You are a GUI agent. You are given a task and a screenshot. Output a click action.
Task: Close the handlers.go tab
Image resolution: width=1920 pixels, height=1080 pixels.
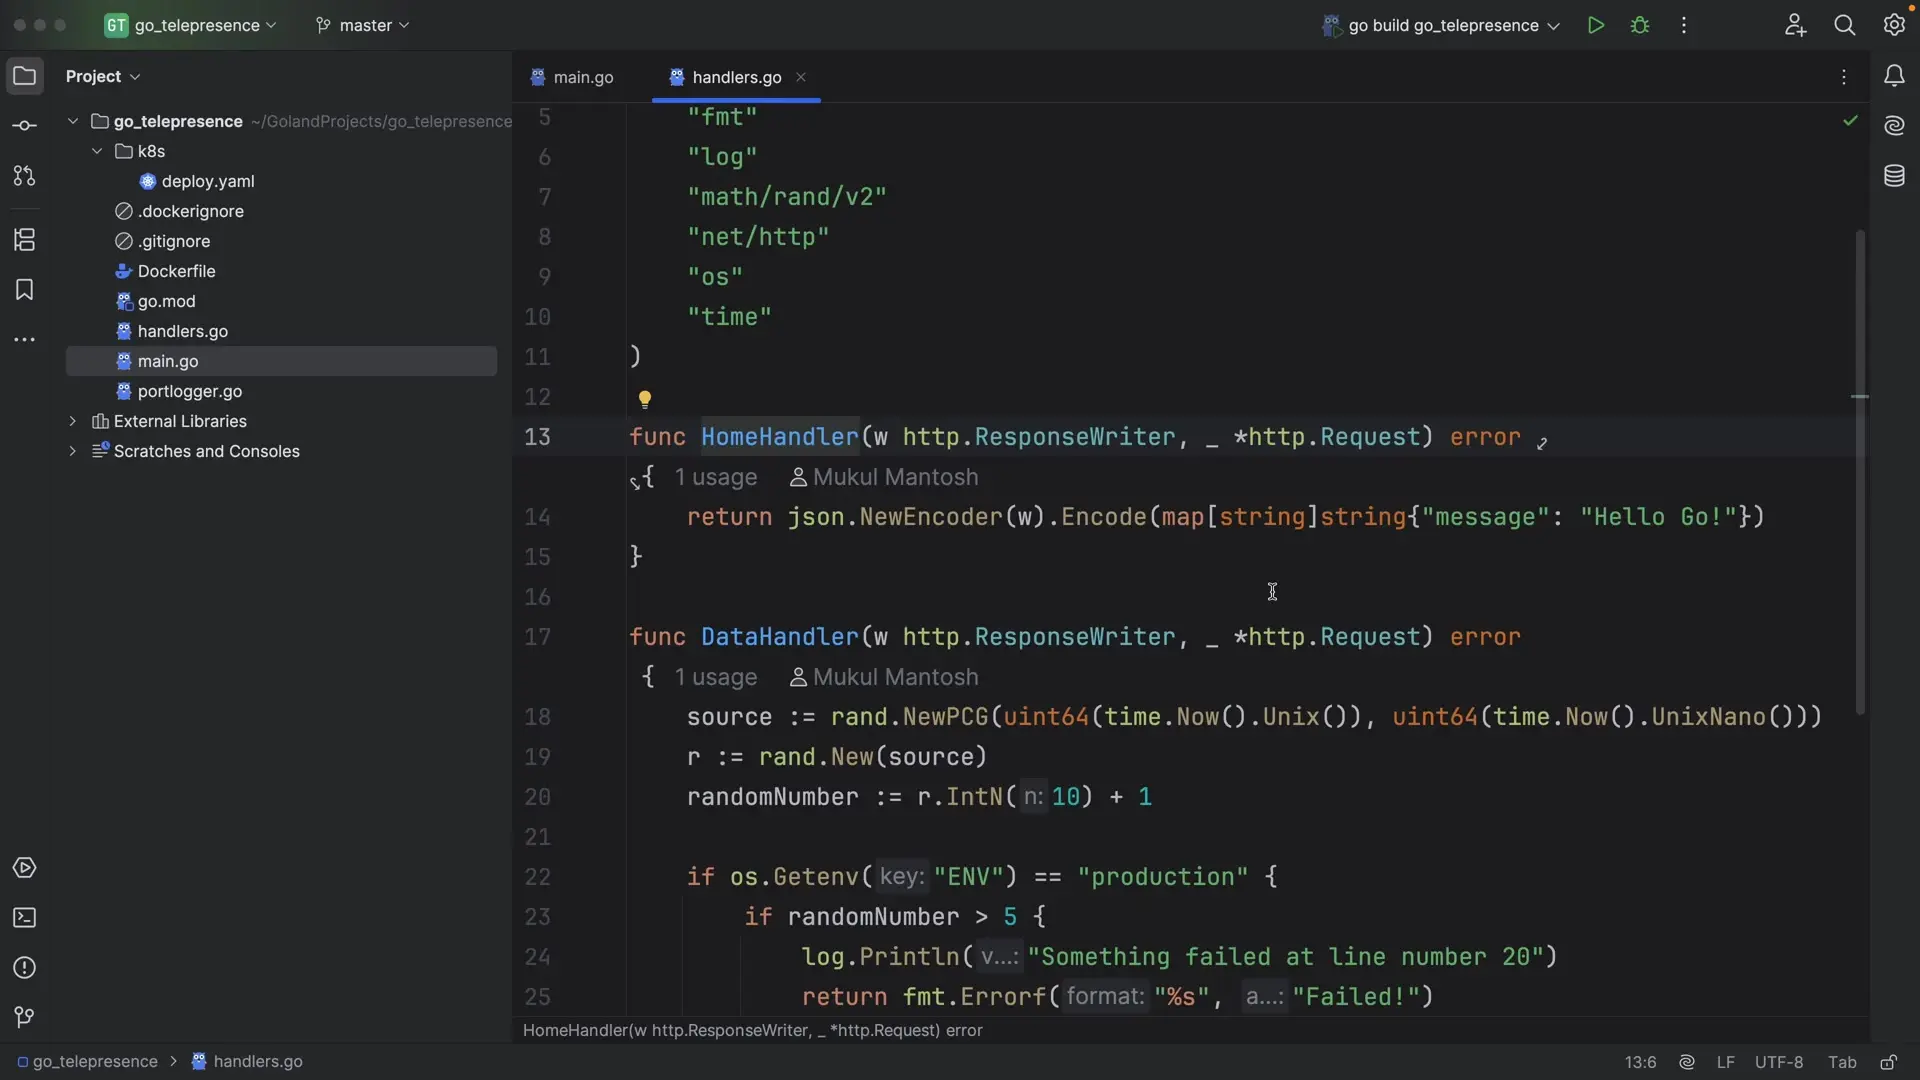pos(801,77)
